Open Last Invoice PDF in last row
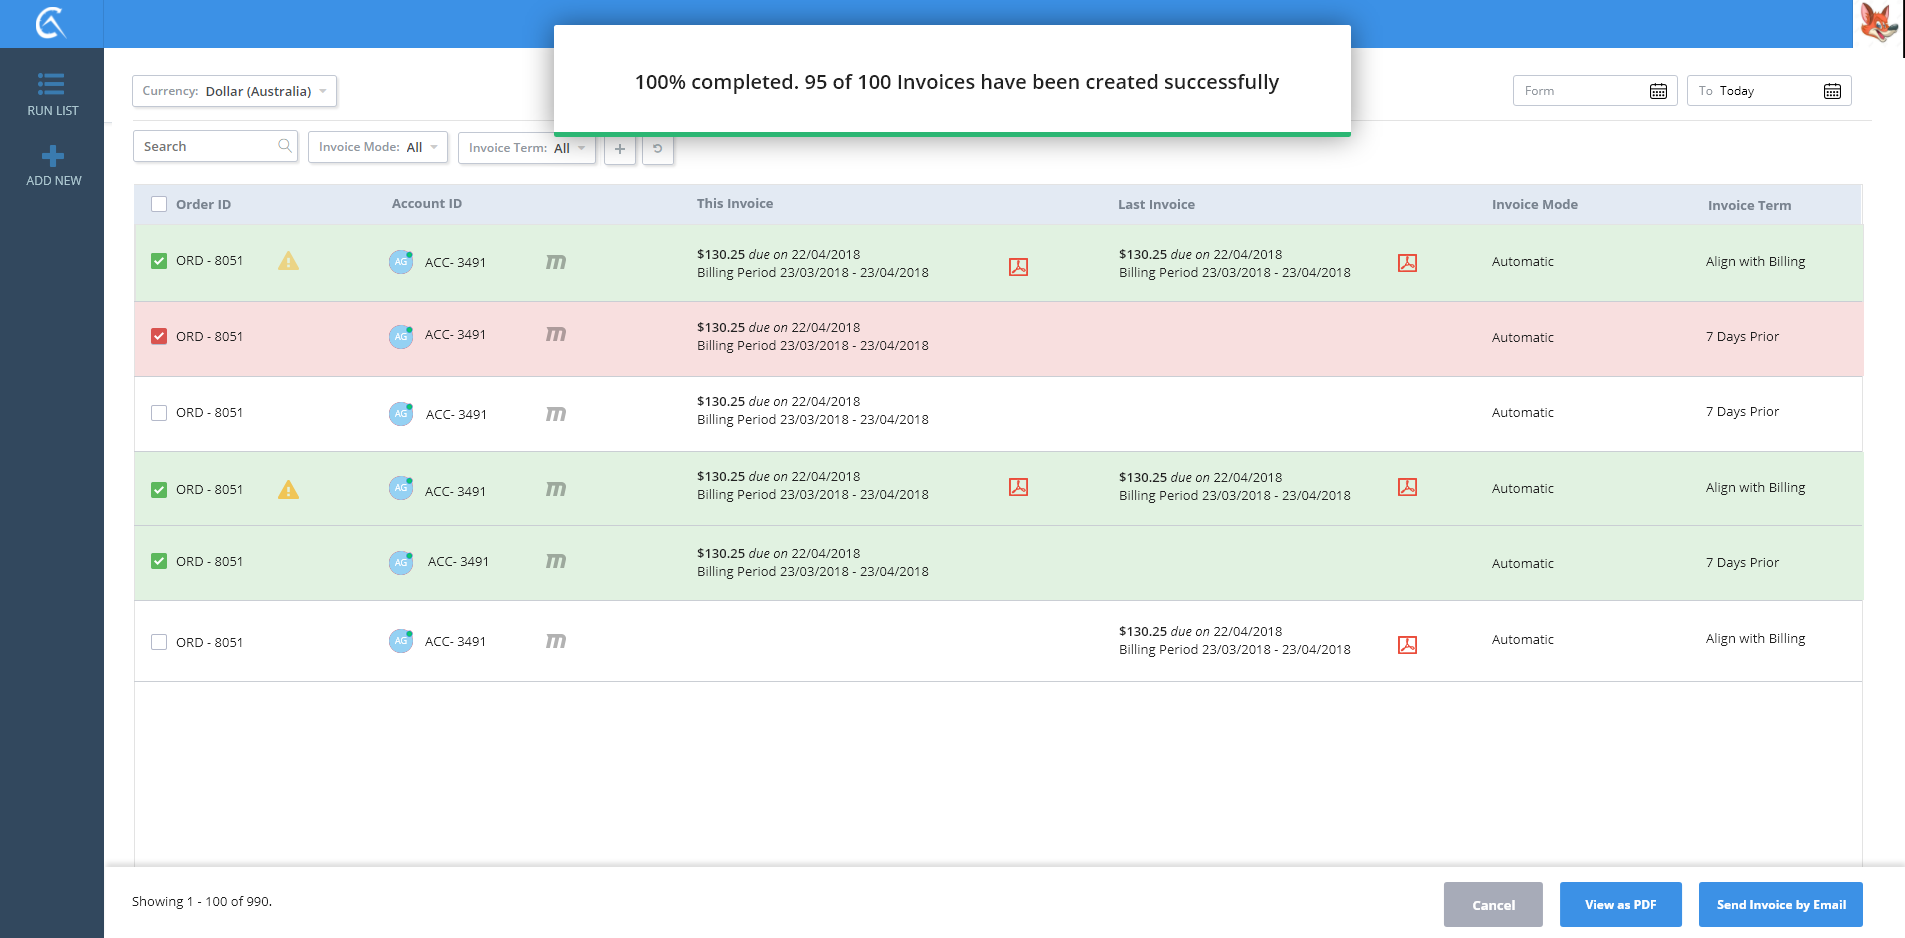Screen dimensions: 1905x938 1407,645
